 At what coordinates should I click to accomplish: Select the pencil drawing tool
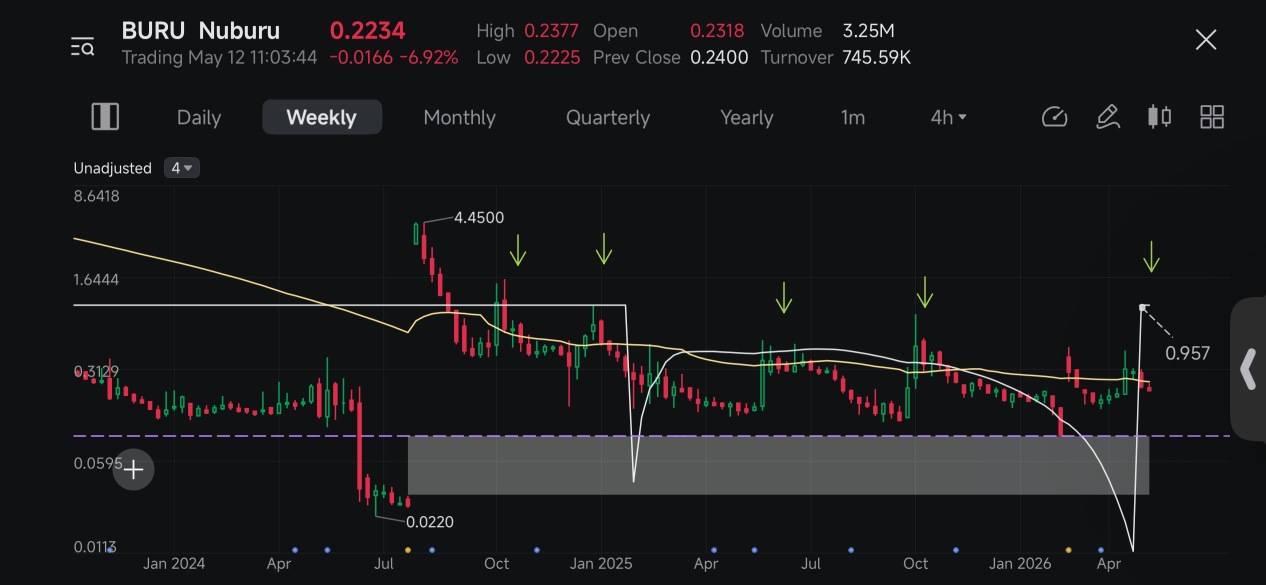1107,117
